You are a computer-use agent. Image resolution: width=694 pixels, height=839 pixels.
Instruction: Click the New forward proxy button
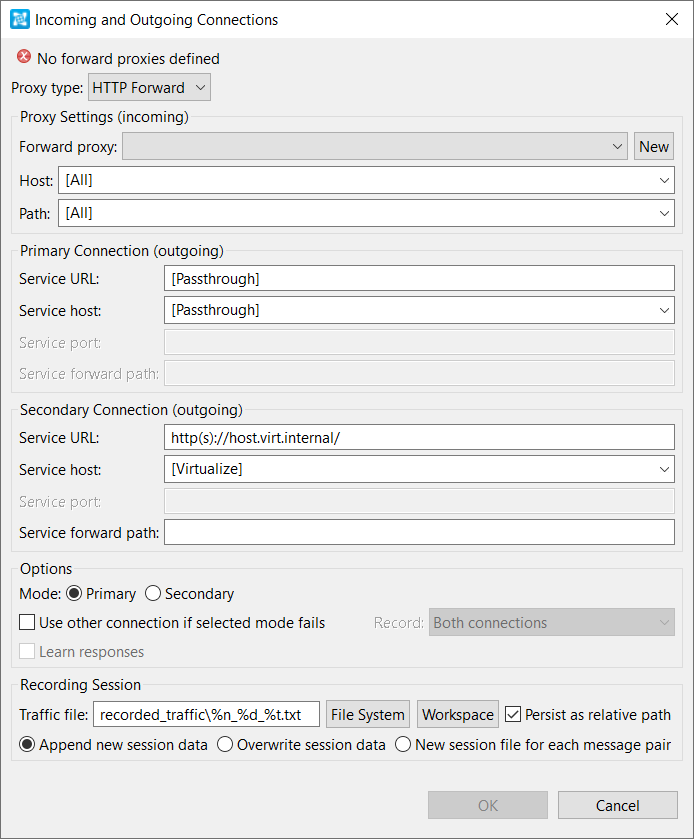tap(653, 147)
